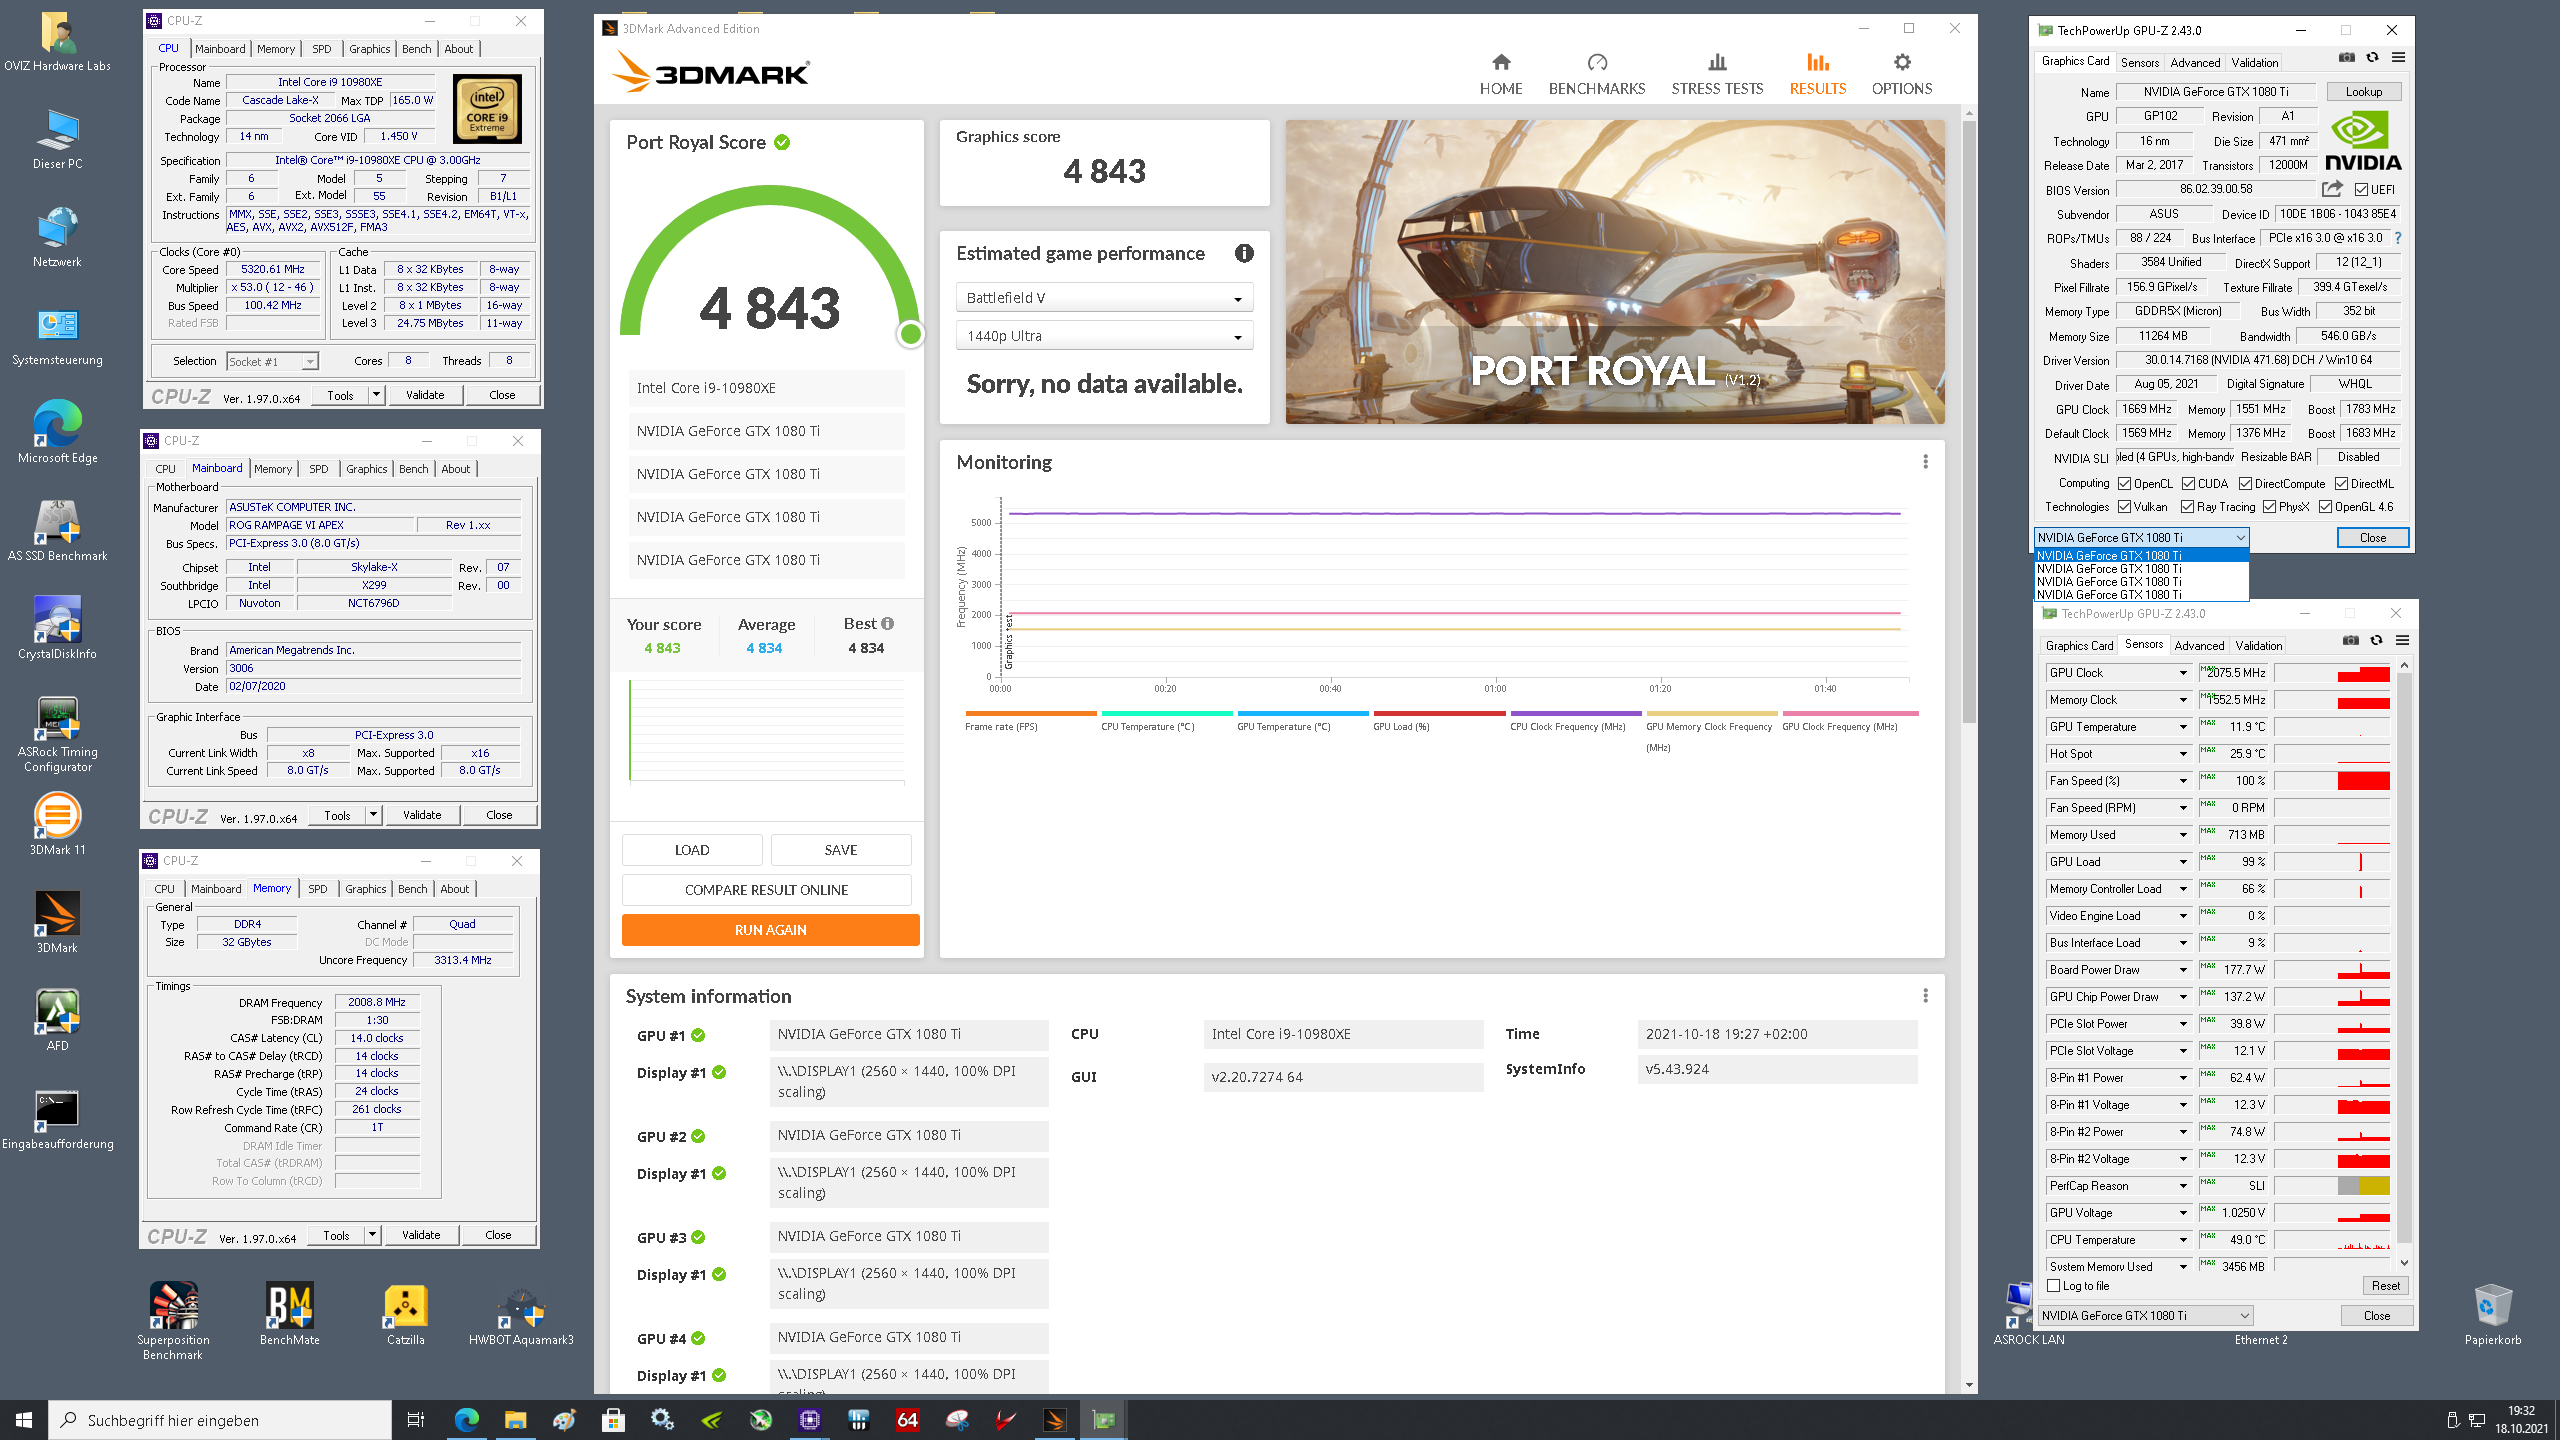The image size is (2560, 1440).
Task: Open GPU selector dropdown in GPU-Z Sensors
Action: point(2145,1316)
